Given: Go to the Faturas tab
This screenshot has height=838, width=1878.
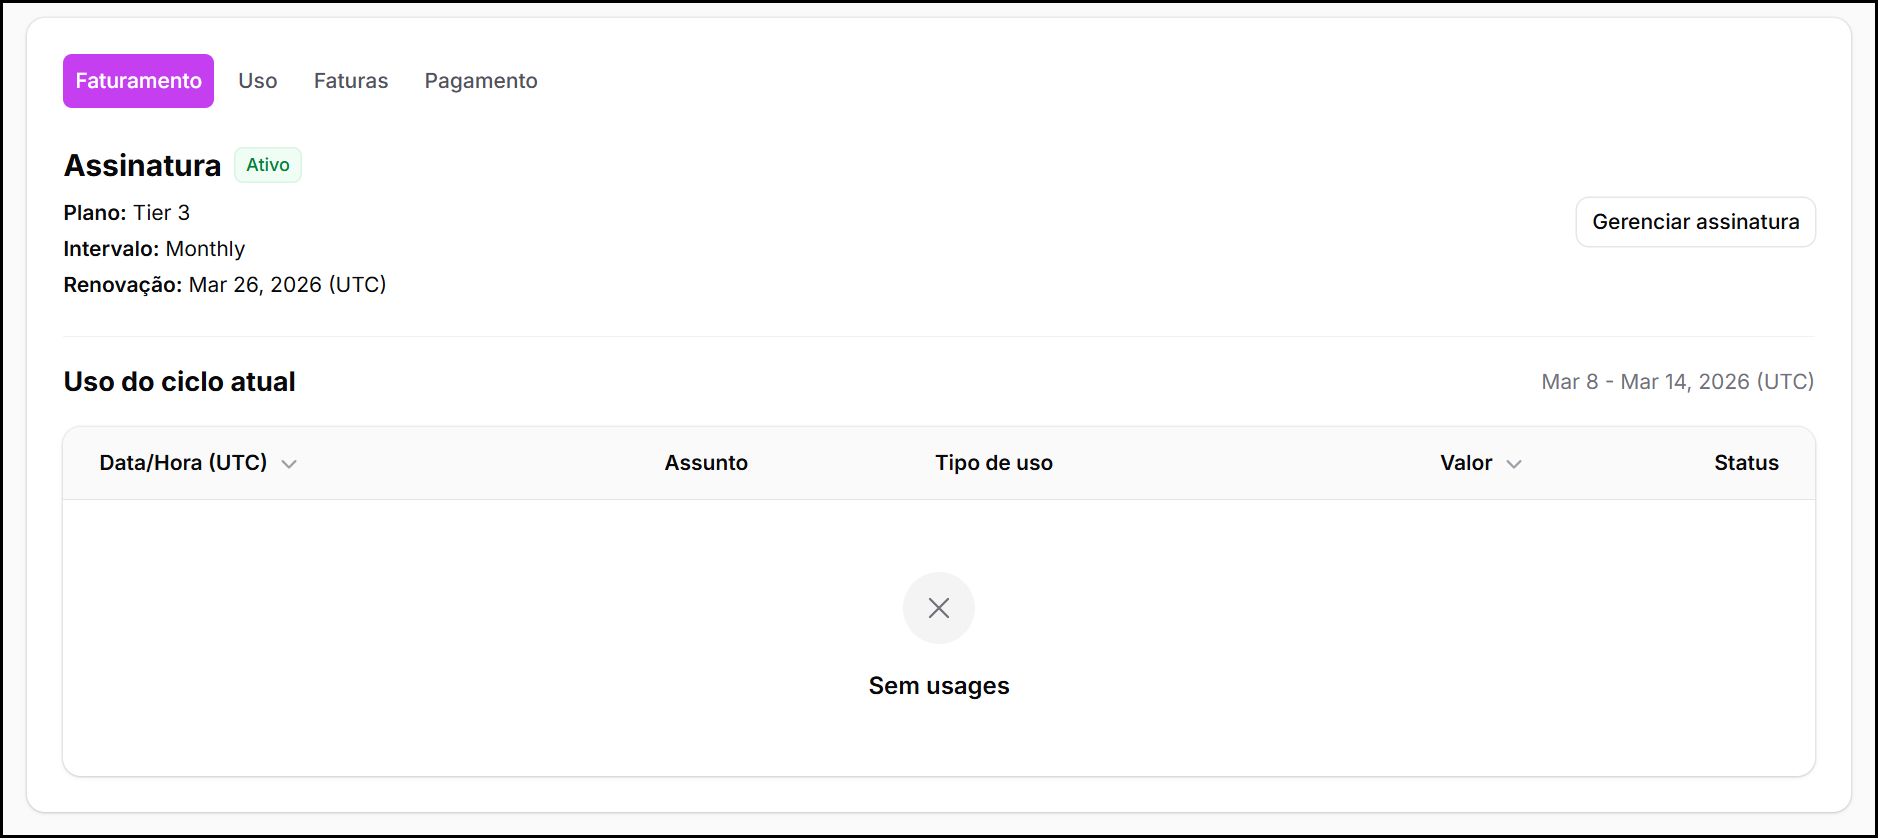Looking at the screenshot, I should pos(350,81).
